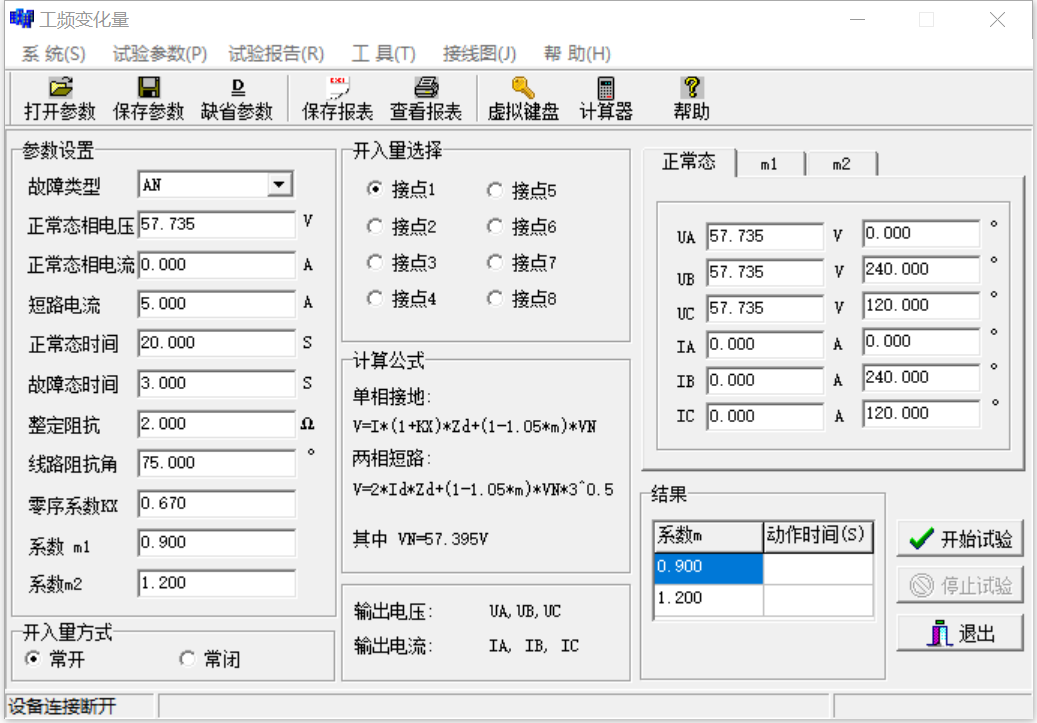Viewport: 1037px width, 723px height.
Task: Click the 短路电流 input field
Action: coord(216,304)
